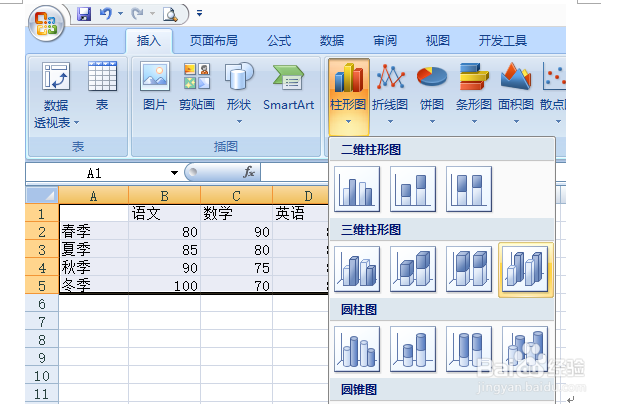621x409 pixels.
Task: Expand the PivotTable (数据透视表) dropdown
Action: coord(76,123)
